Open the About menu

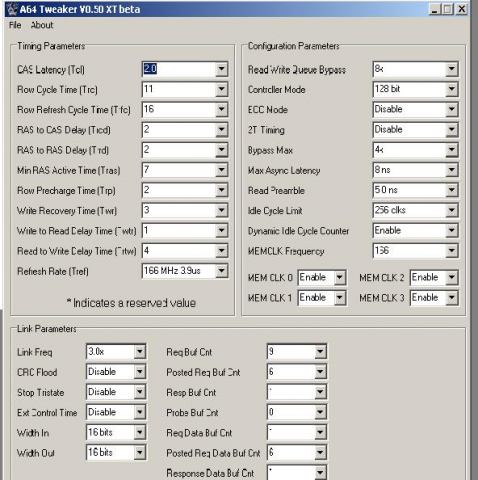(x=42, y=25)
